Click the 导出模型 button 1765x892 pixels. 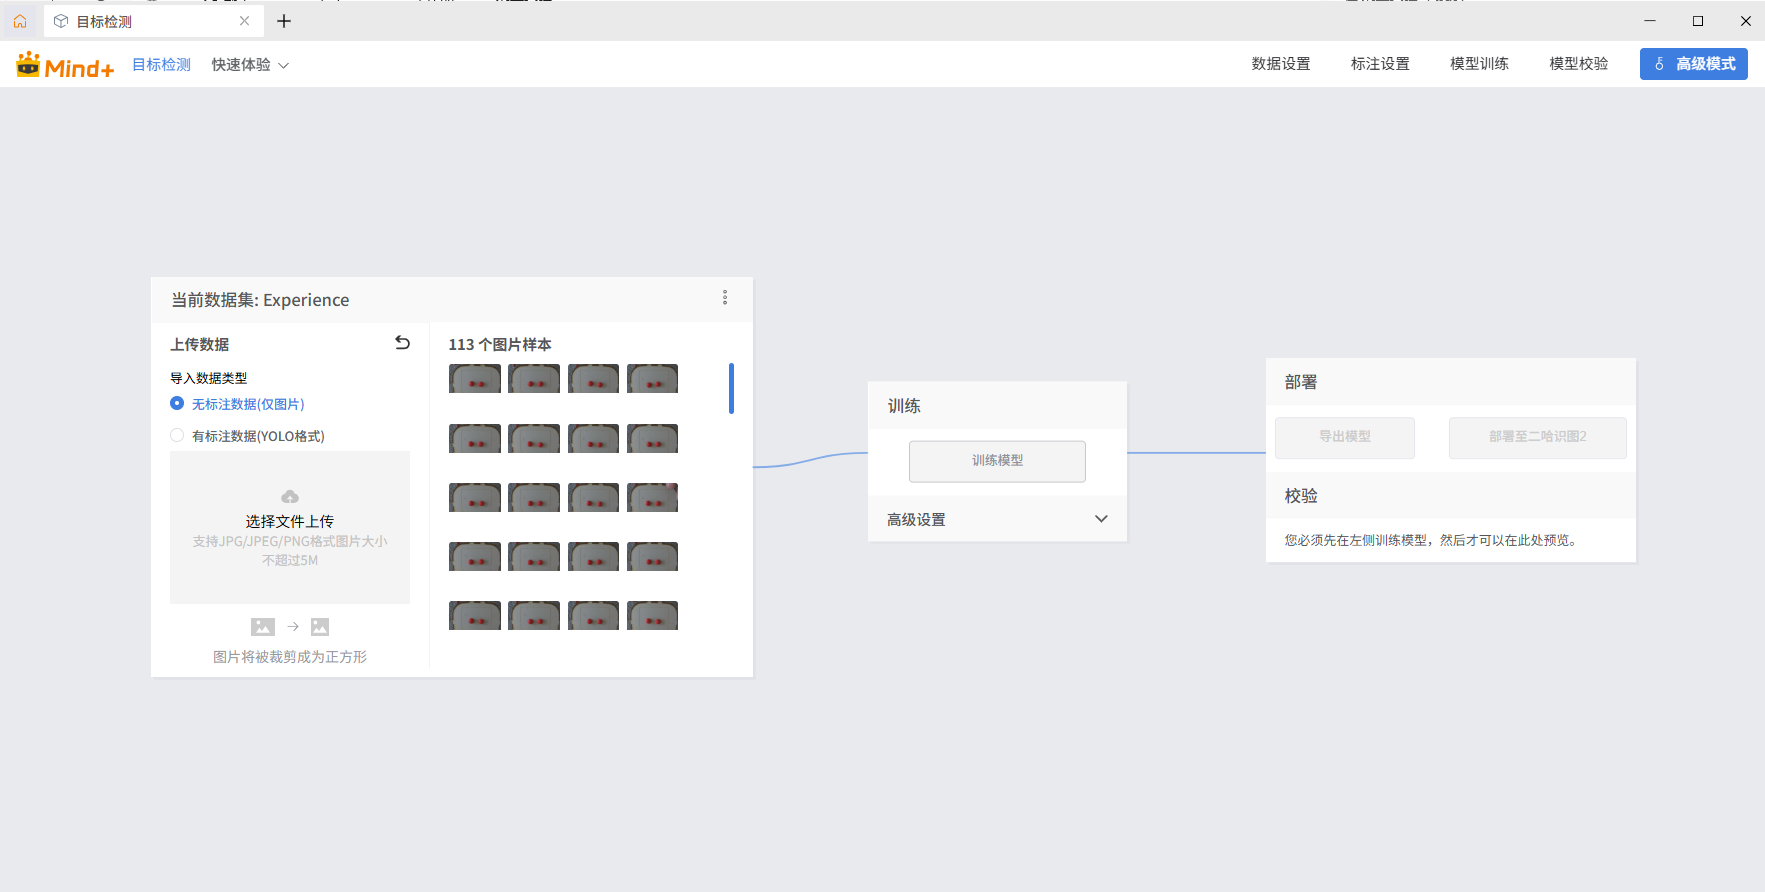[x=1344, y=437]
